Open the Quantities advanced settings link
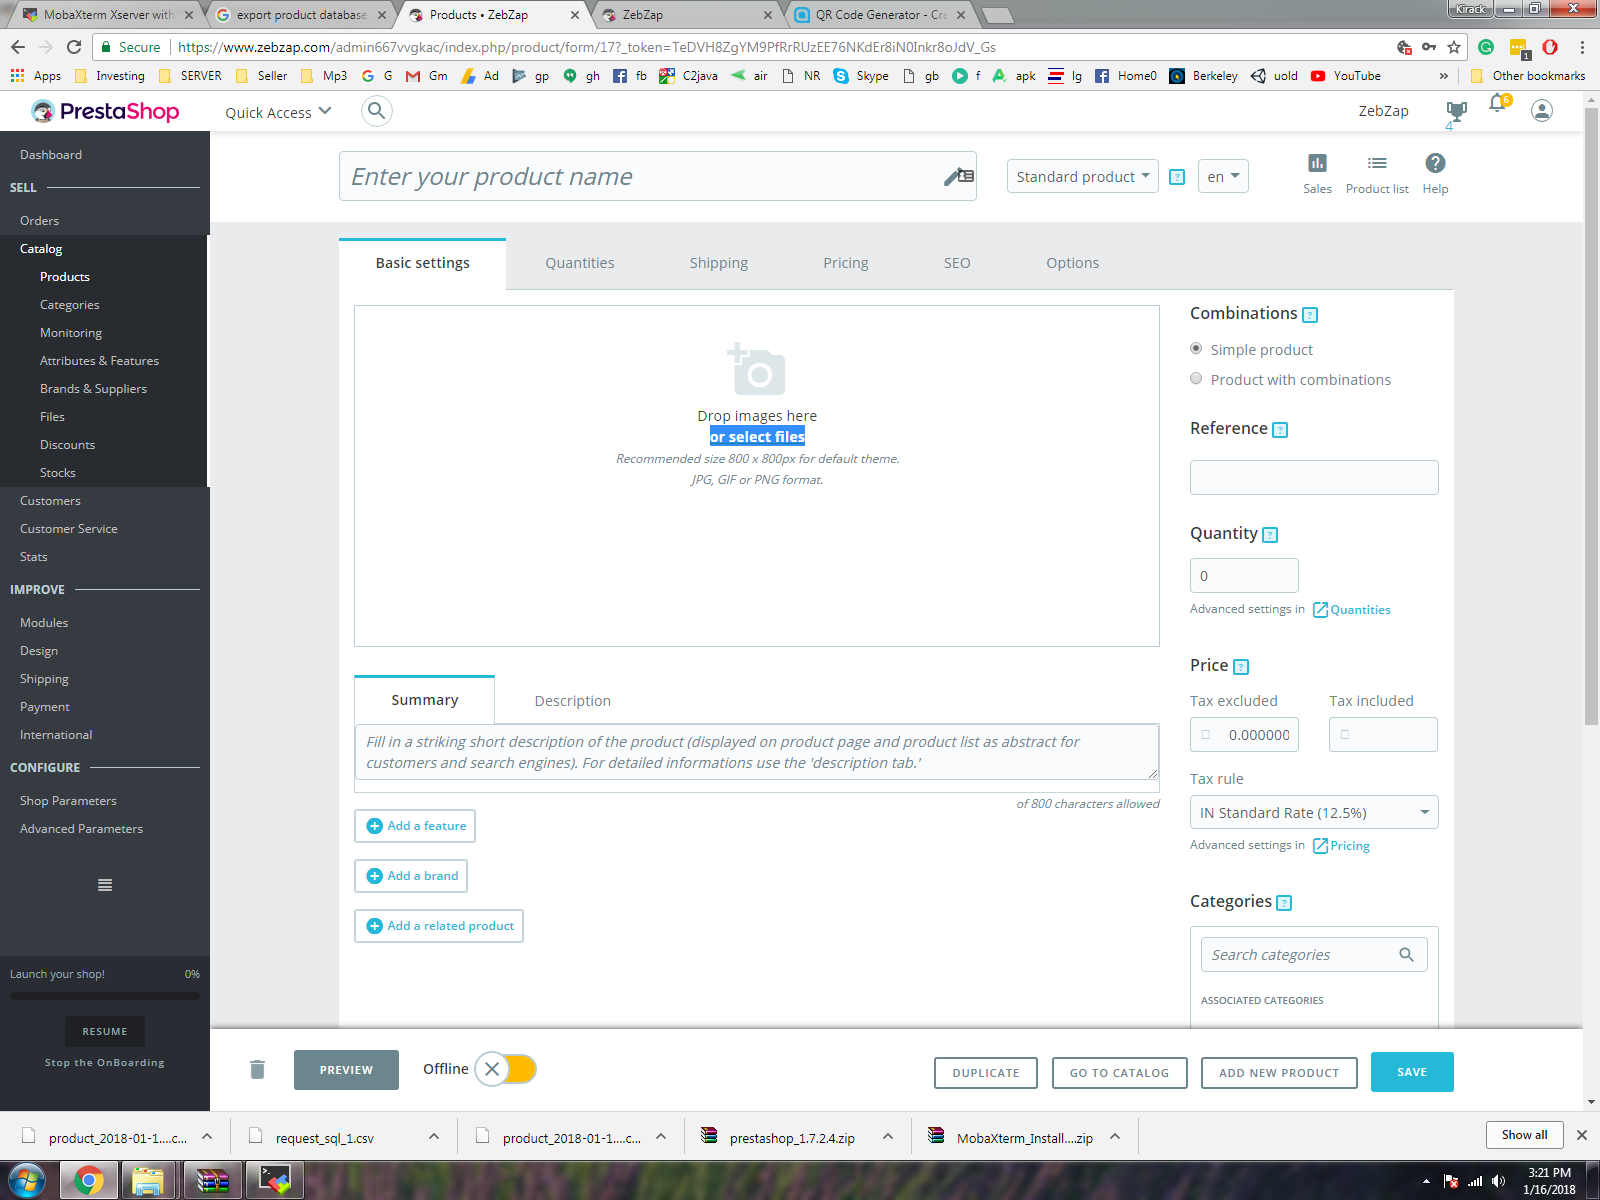This screenshot has width=1600, height=1200. tap(1351, 610)
